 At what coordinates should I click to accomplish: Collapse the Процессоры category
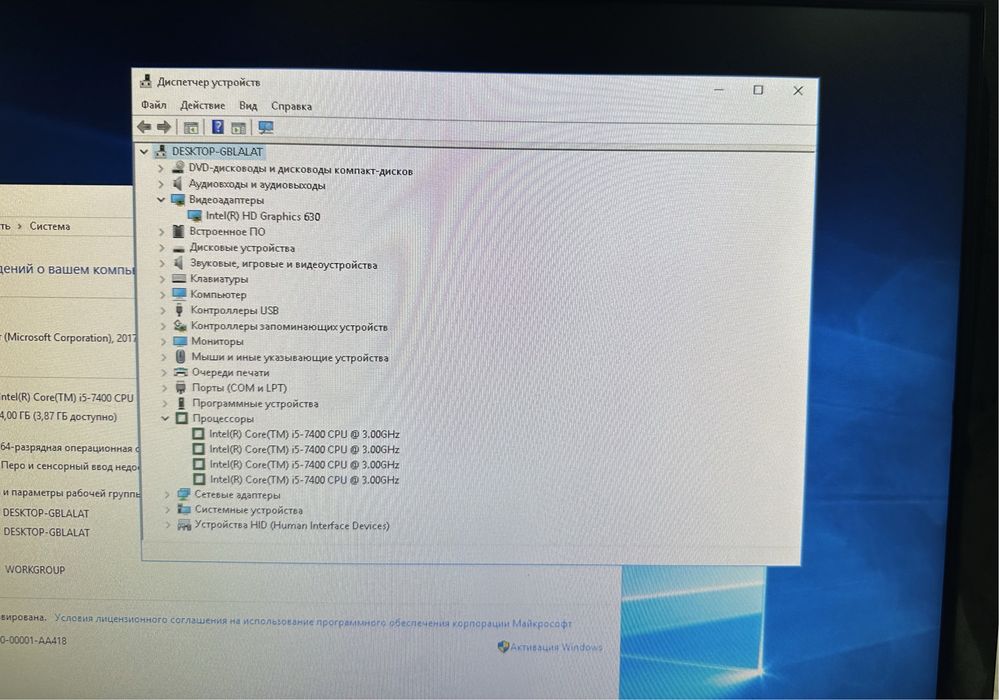tap(165, 418)
